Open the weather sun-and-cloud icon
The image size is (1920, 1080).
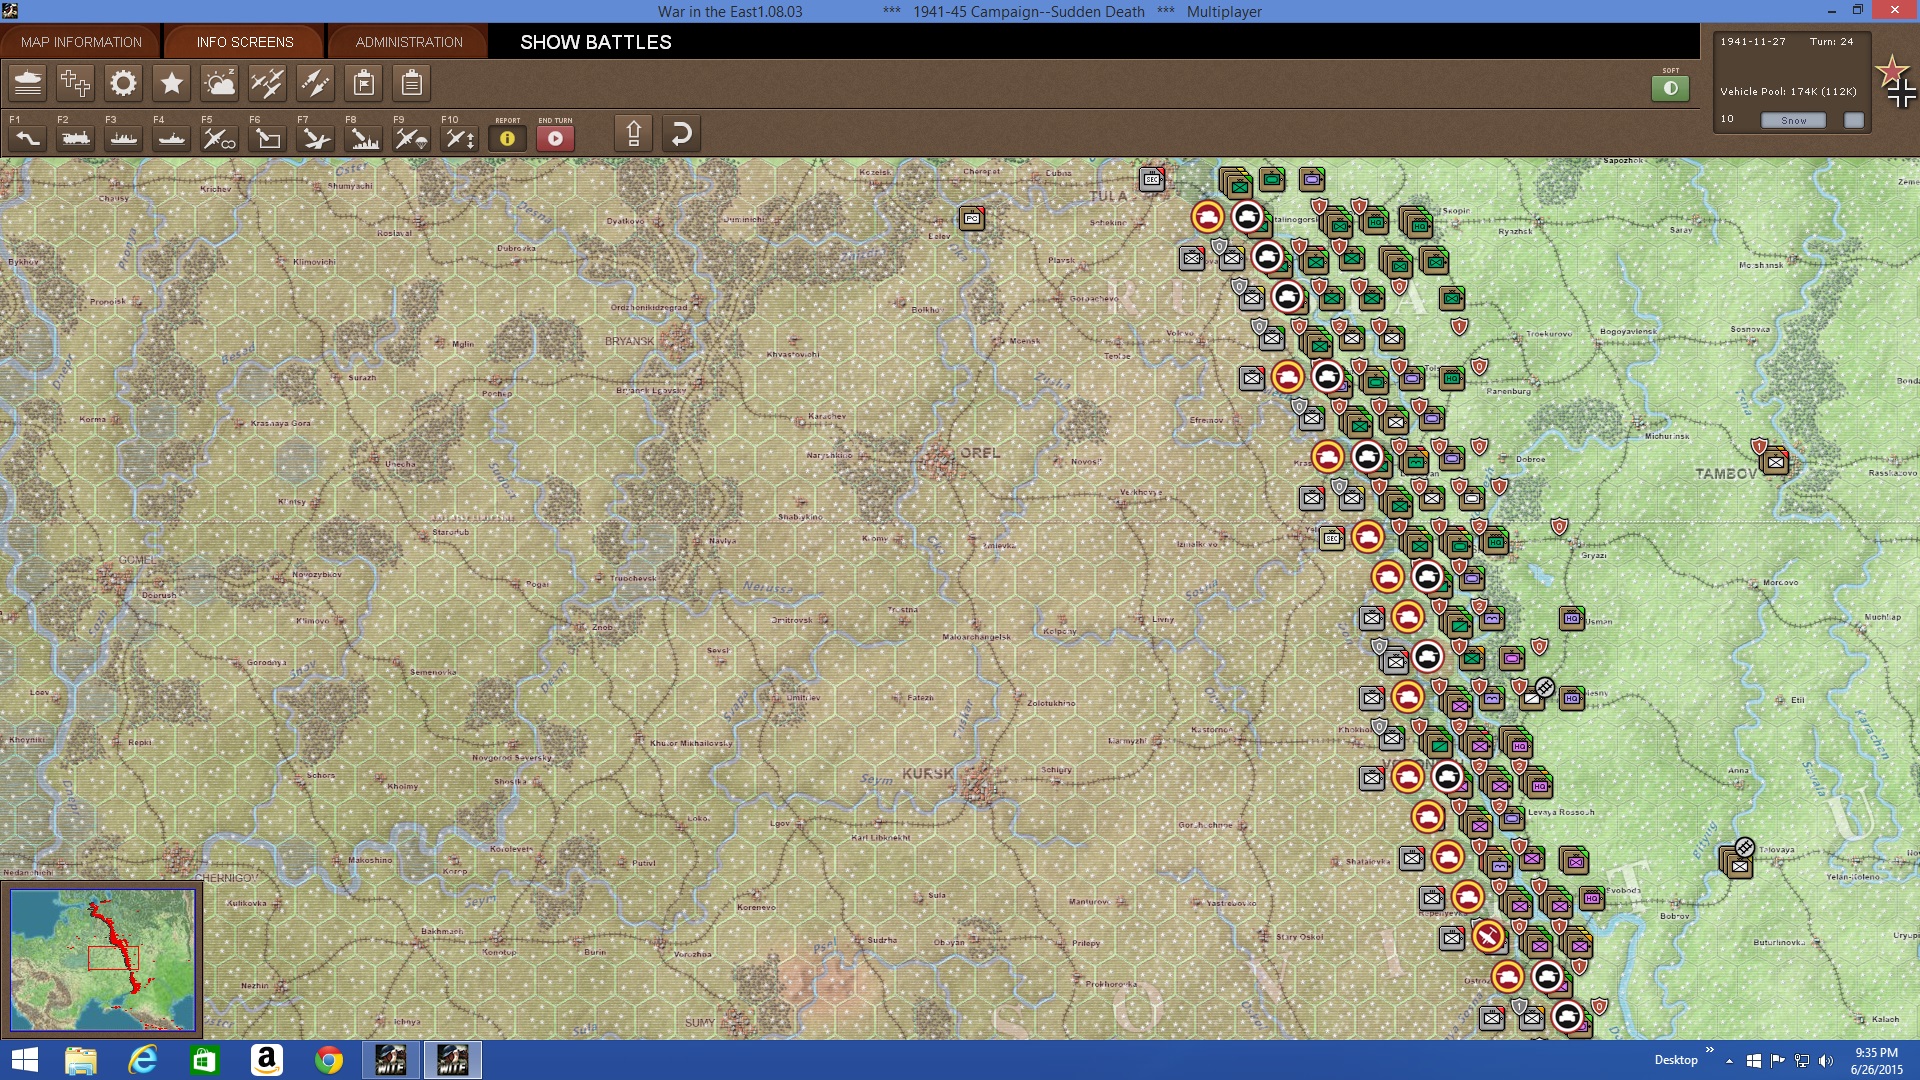[219, 83]
